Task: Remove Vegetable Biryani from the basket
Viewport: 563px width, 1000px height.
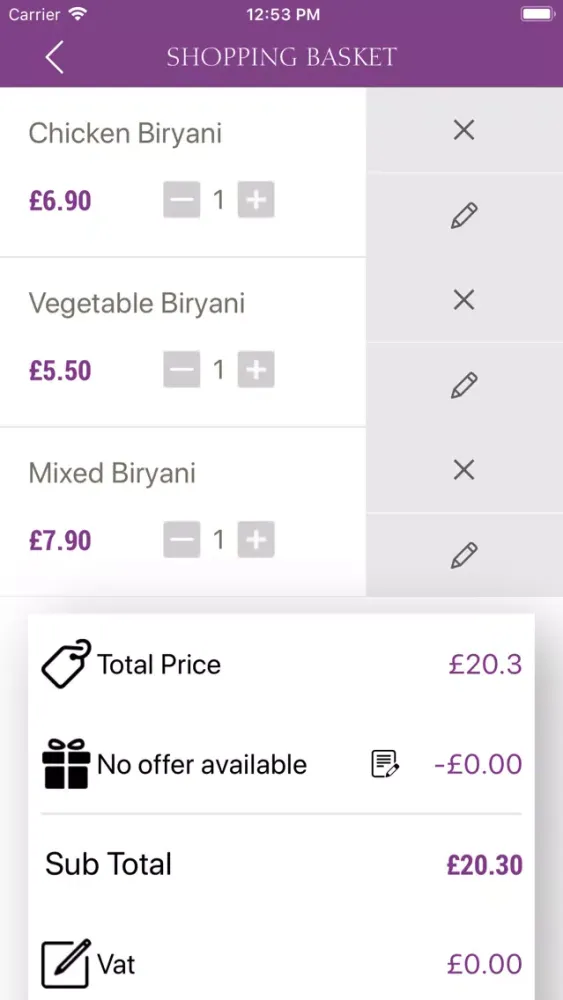Action: (464, 299)
